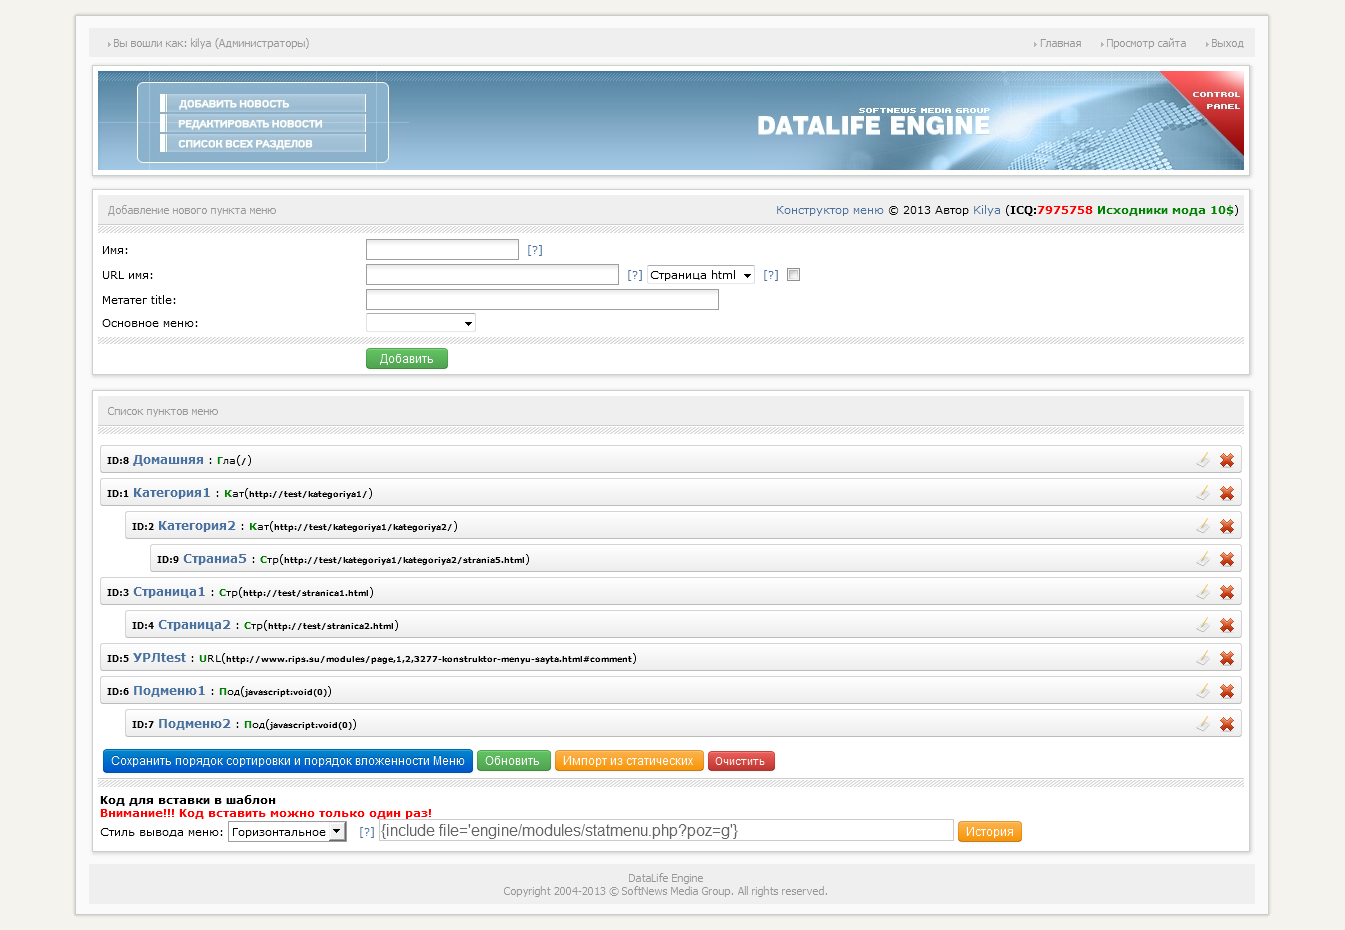Open the orange История button

point(990,832)
